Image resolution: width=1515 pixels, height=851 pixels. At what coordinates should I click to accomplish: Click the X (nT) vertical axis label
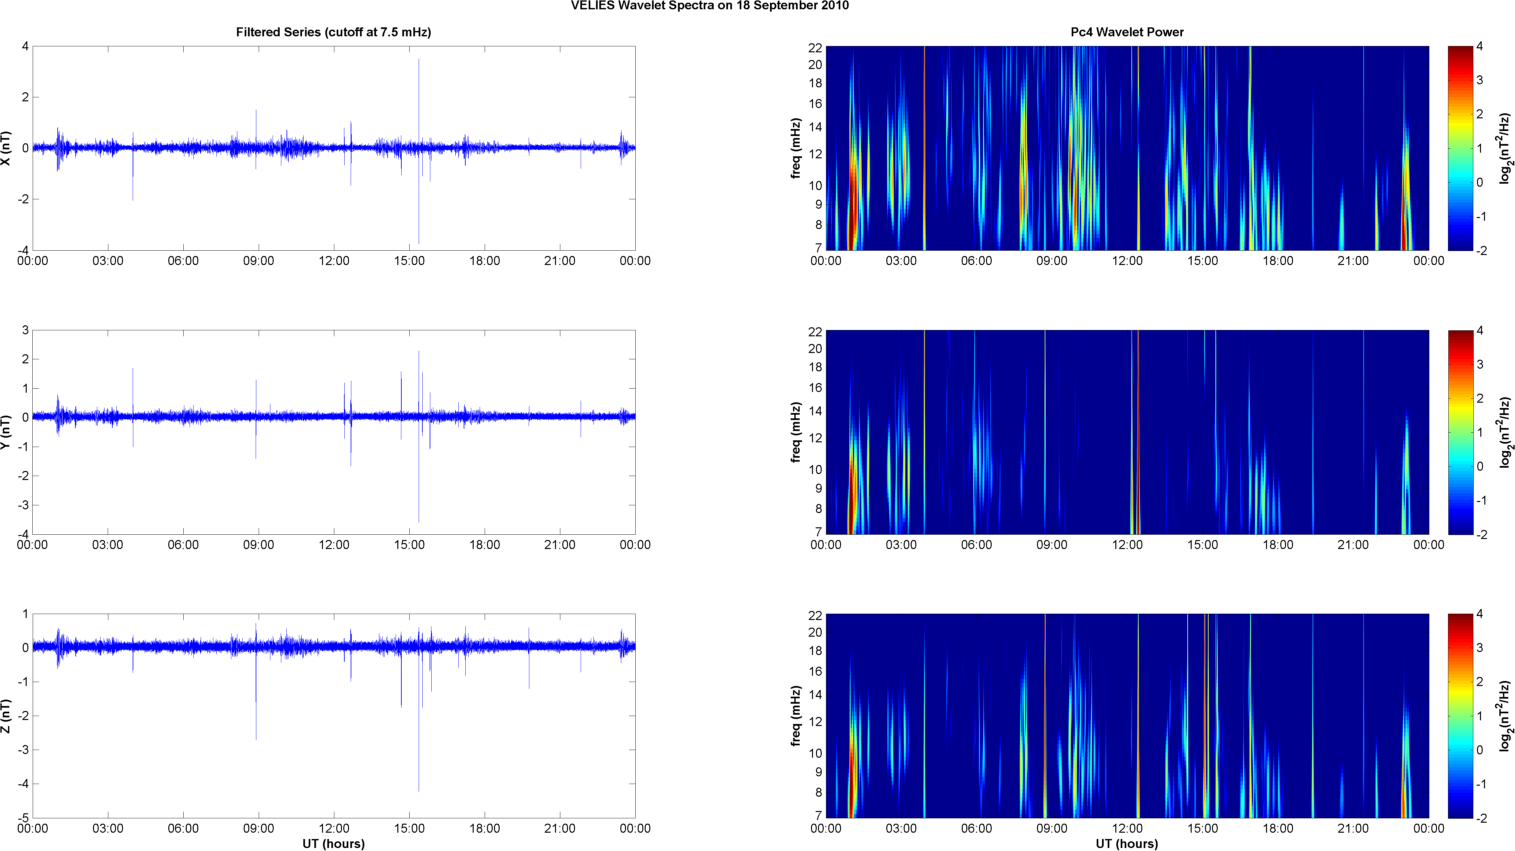pos(7,148)
